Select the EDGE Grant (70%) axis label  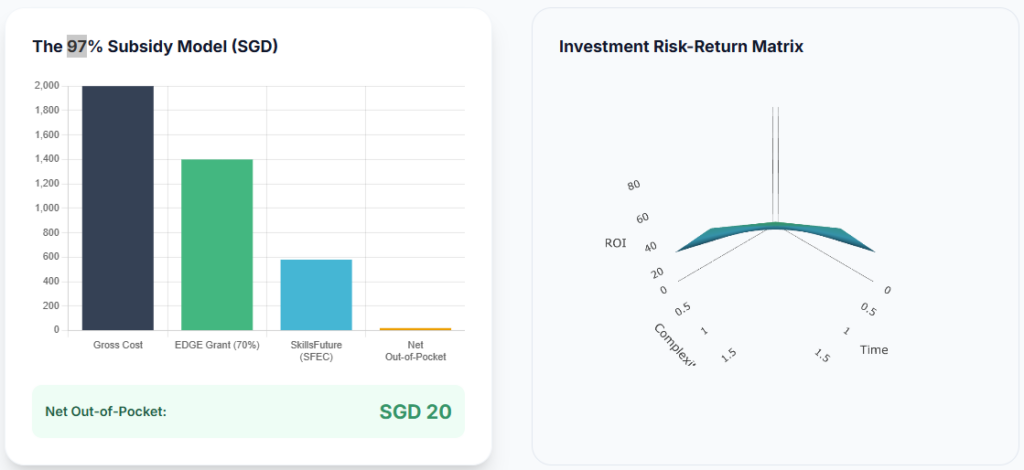(217, 345)
